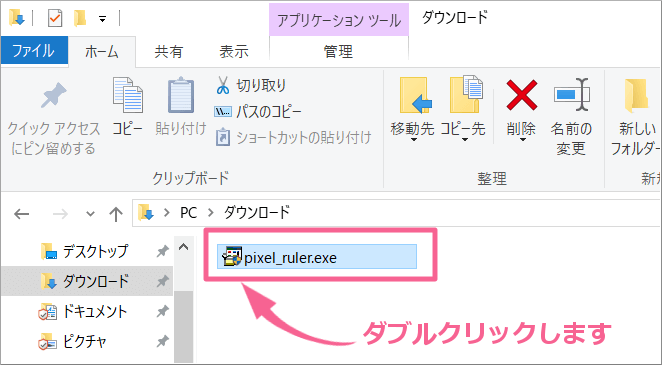The image size is (662, 365).
Task: Open the Customize Quick Access Toolbar dropdown
Action: [103, 19]
